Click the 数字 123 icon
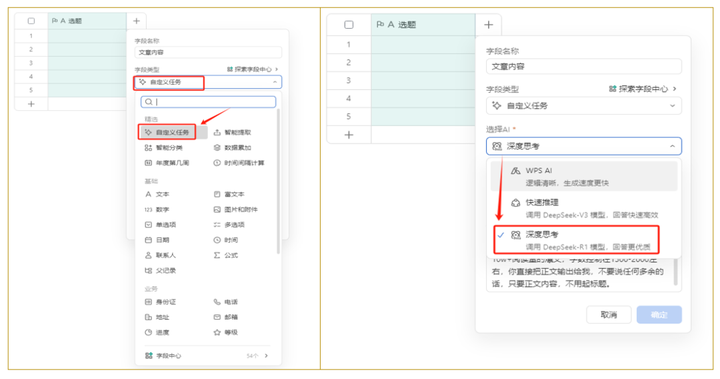Image resolution: width=720 pixels, height=379 pixels. (x=148, y=209)
